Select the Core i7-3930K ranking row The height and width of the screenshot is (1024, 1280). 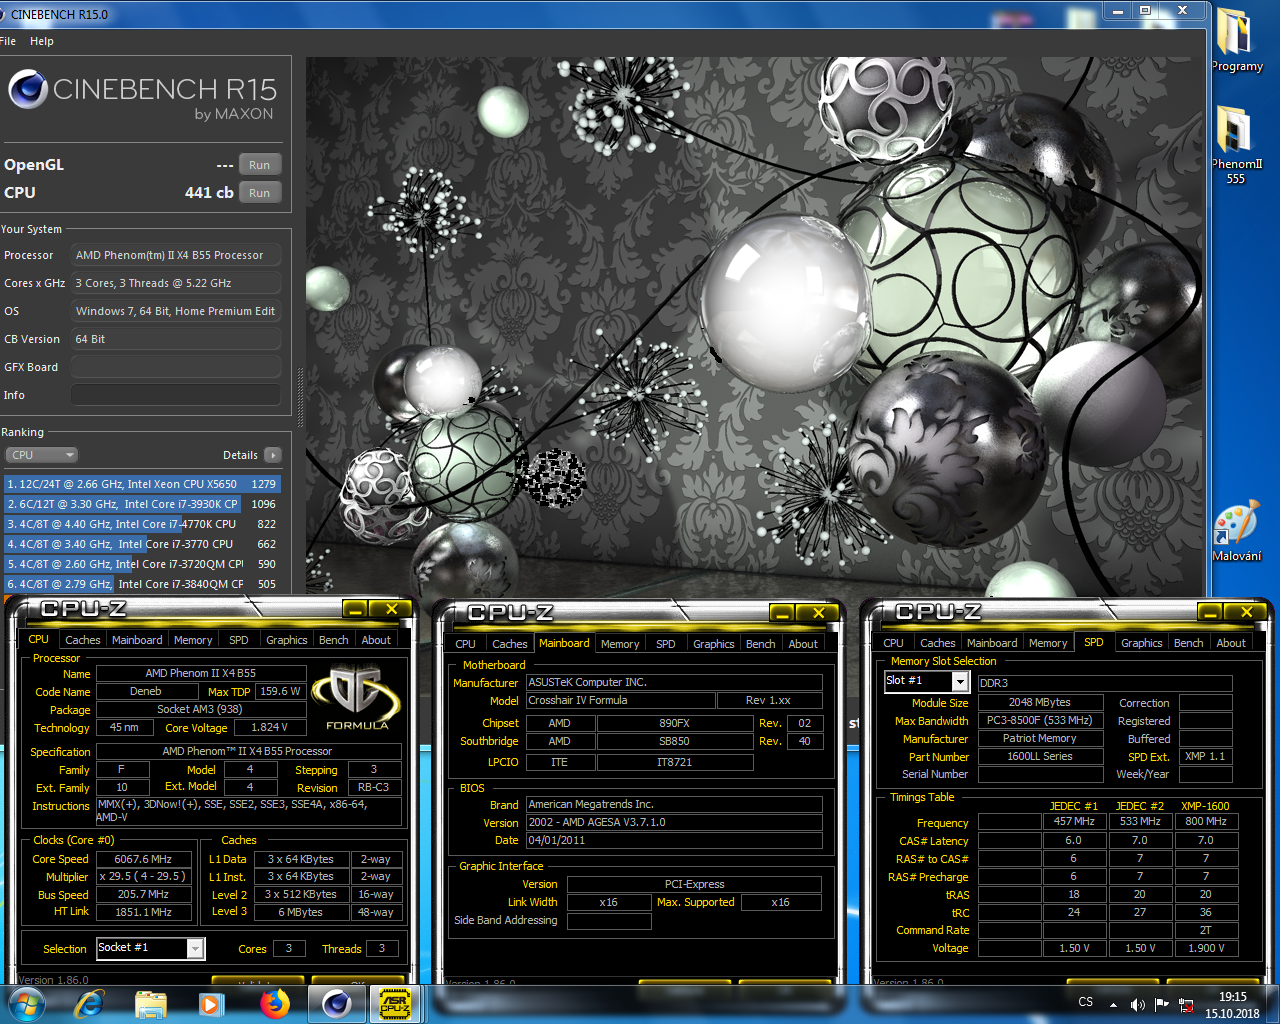141,504
